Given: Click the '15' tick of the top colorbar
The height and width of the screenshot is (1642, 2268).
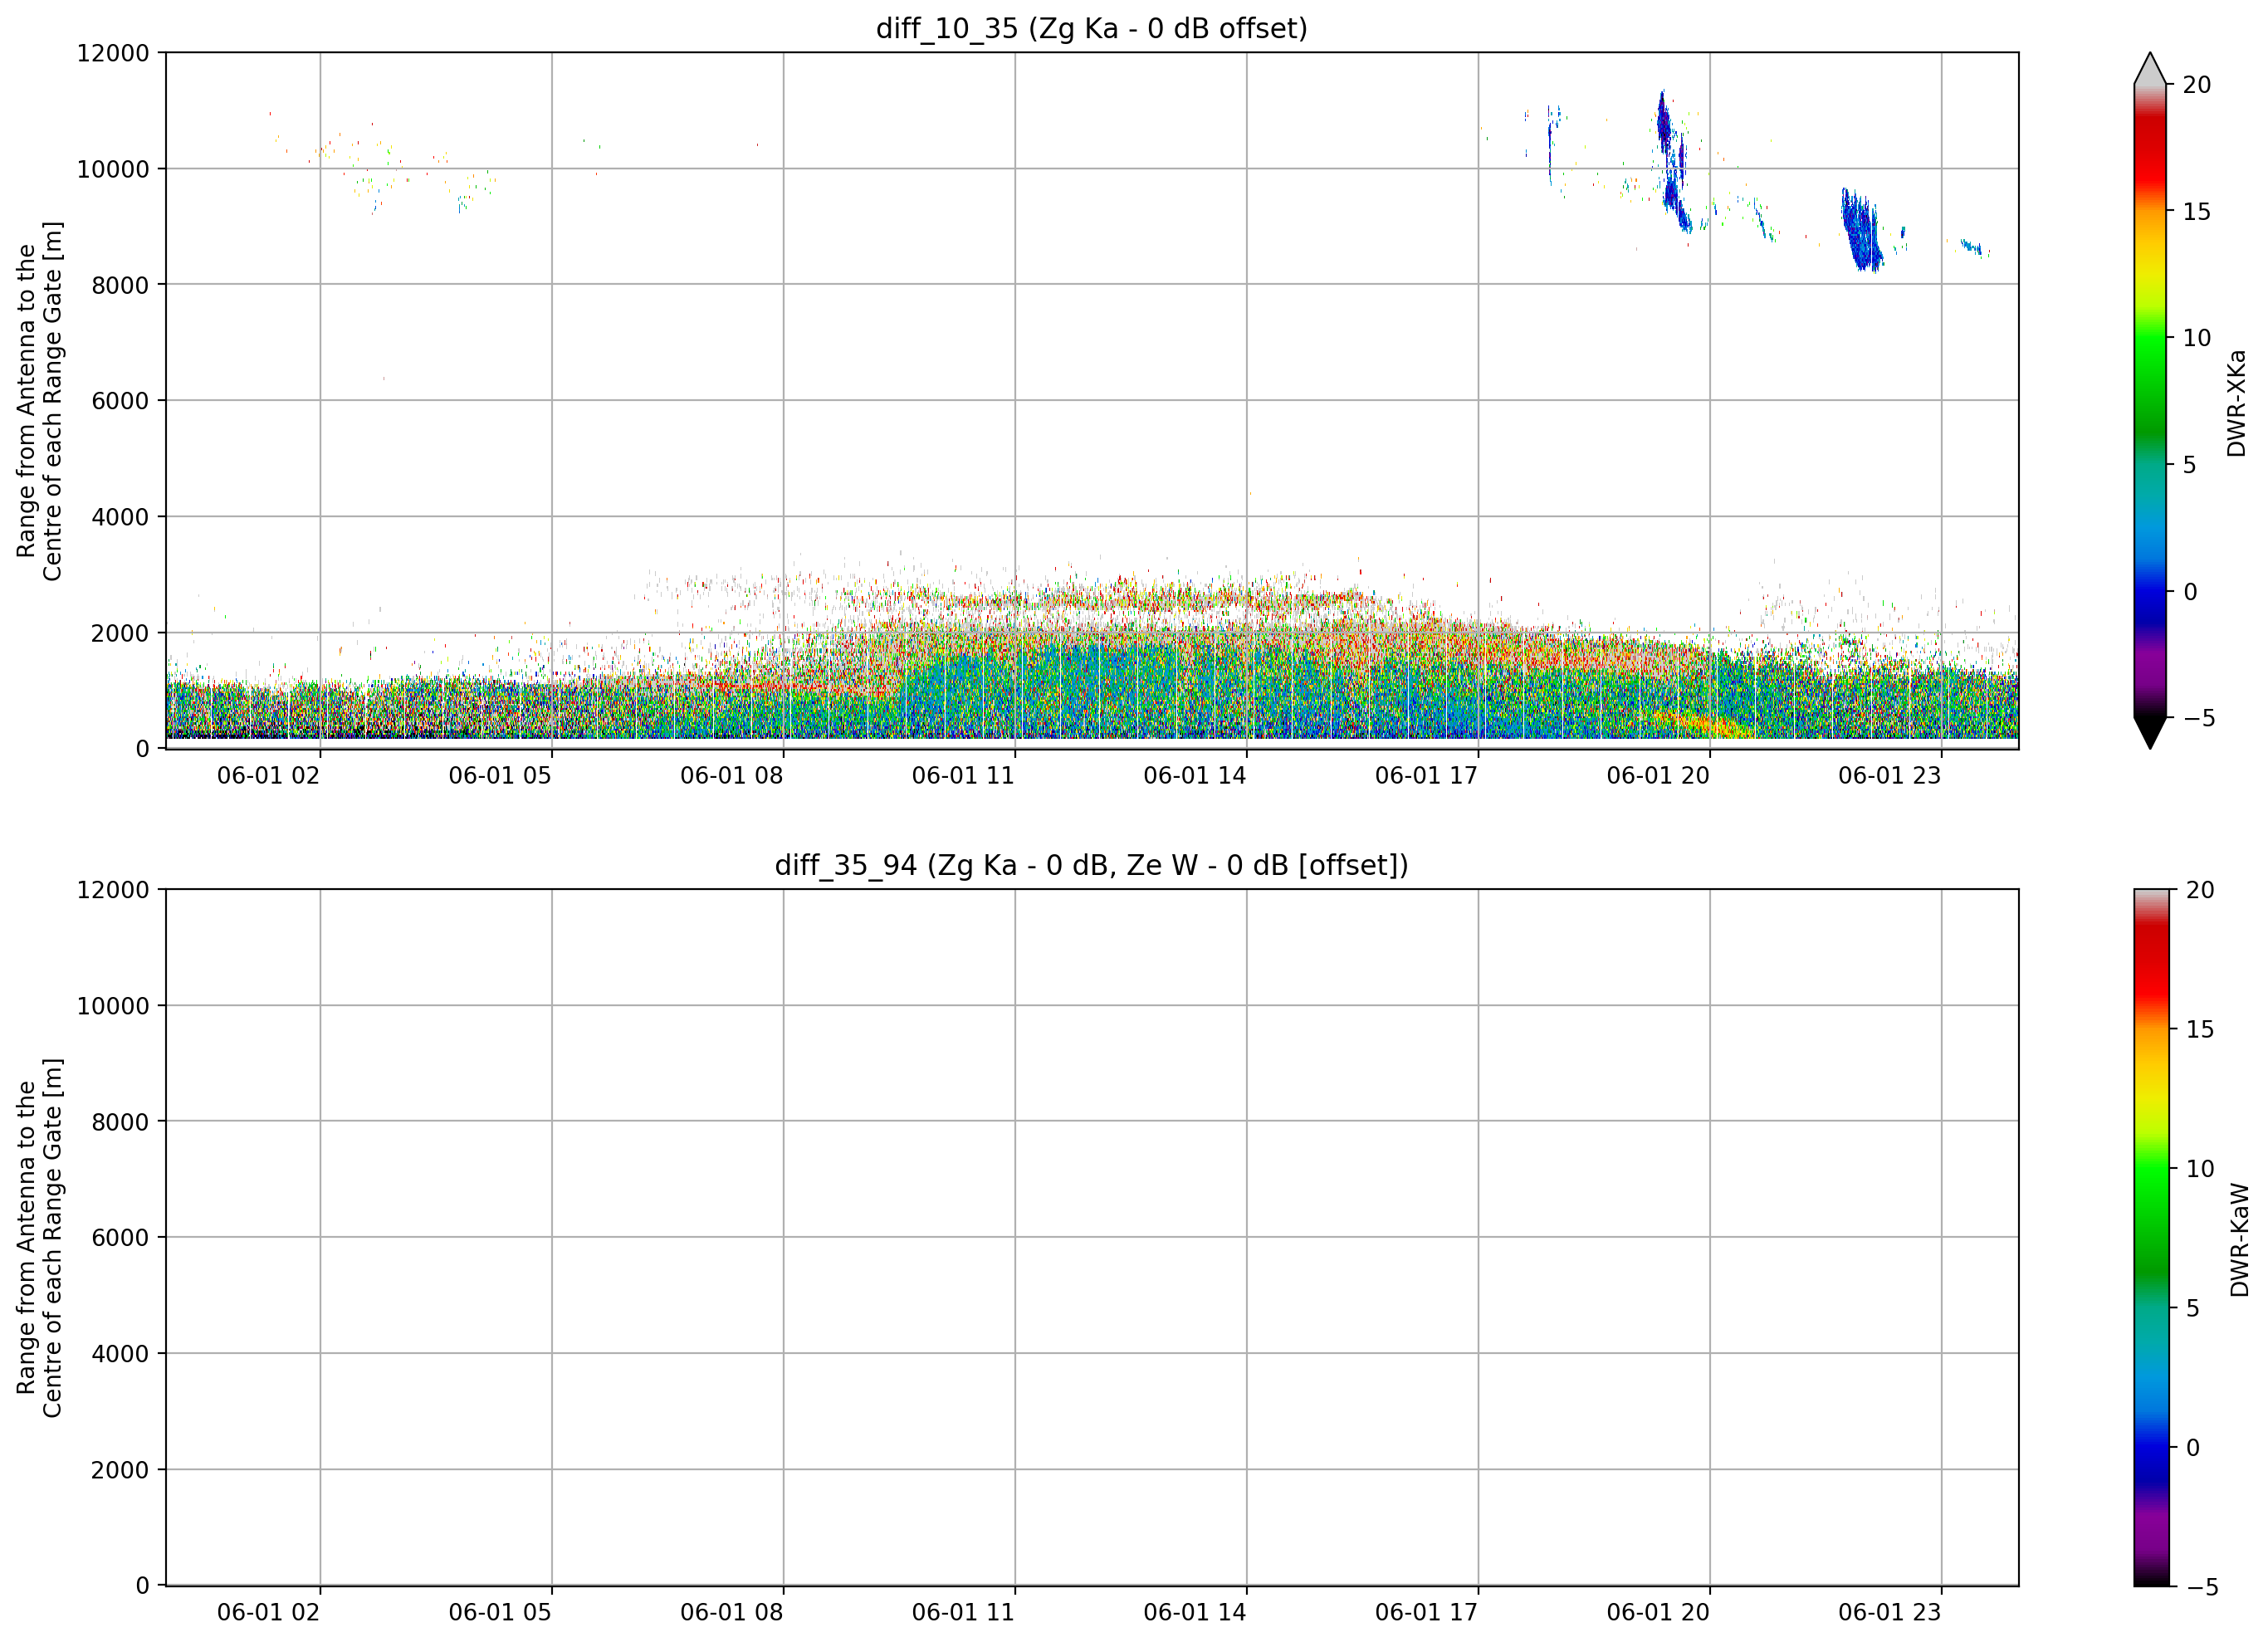Looking at the screenshot, I should (2196, 211).
